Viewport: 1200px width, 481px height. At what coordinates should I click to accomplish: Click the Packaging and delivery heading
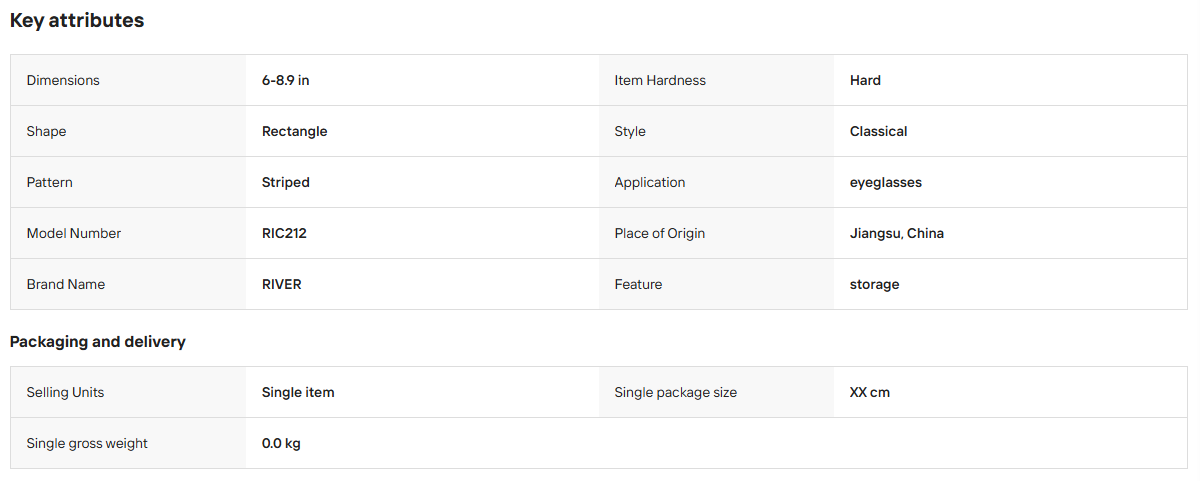pyautogui.click(x=98, y=342)
